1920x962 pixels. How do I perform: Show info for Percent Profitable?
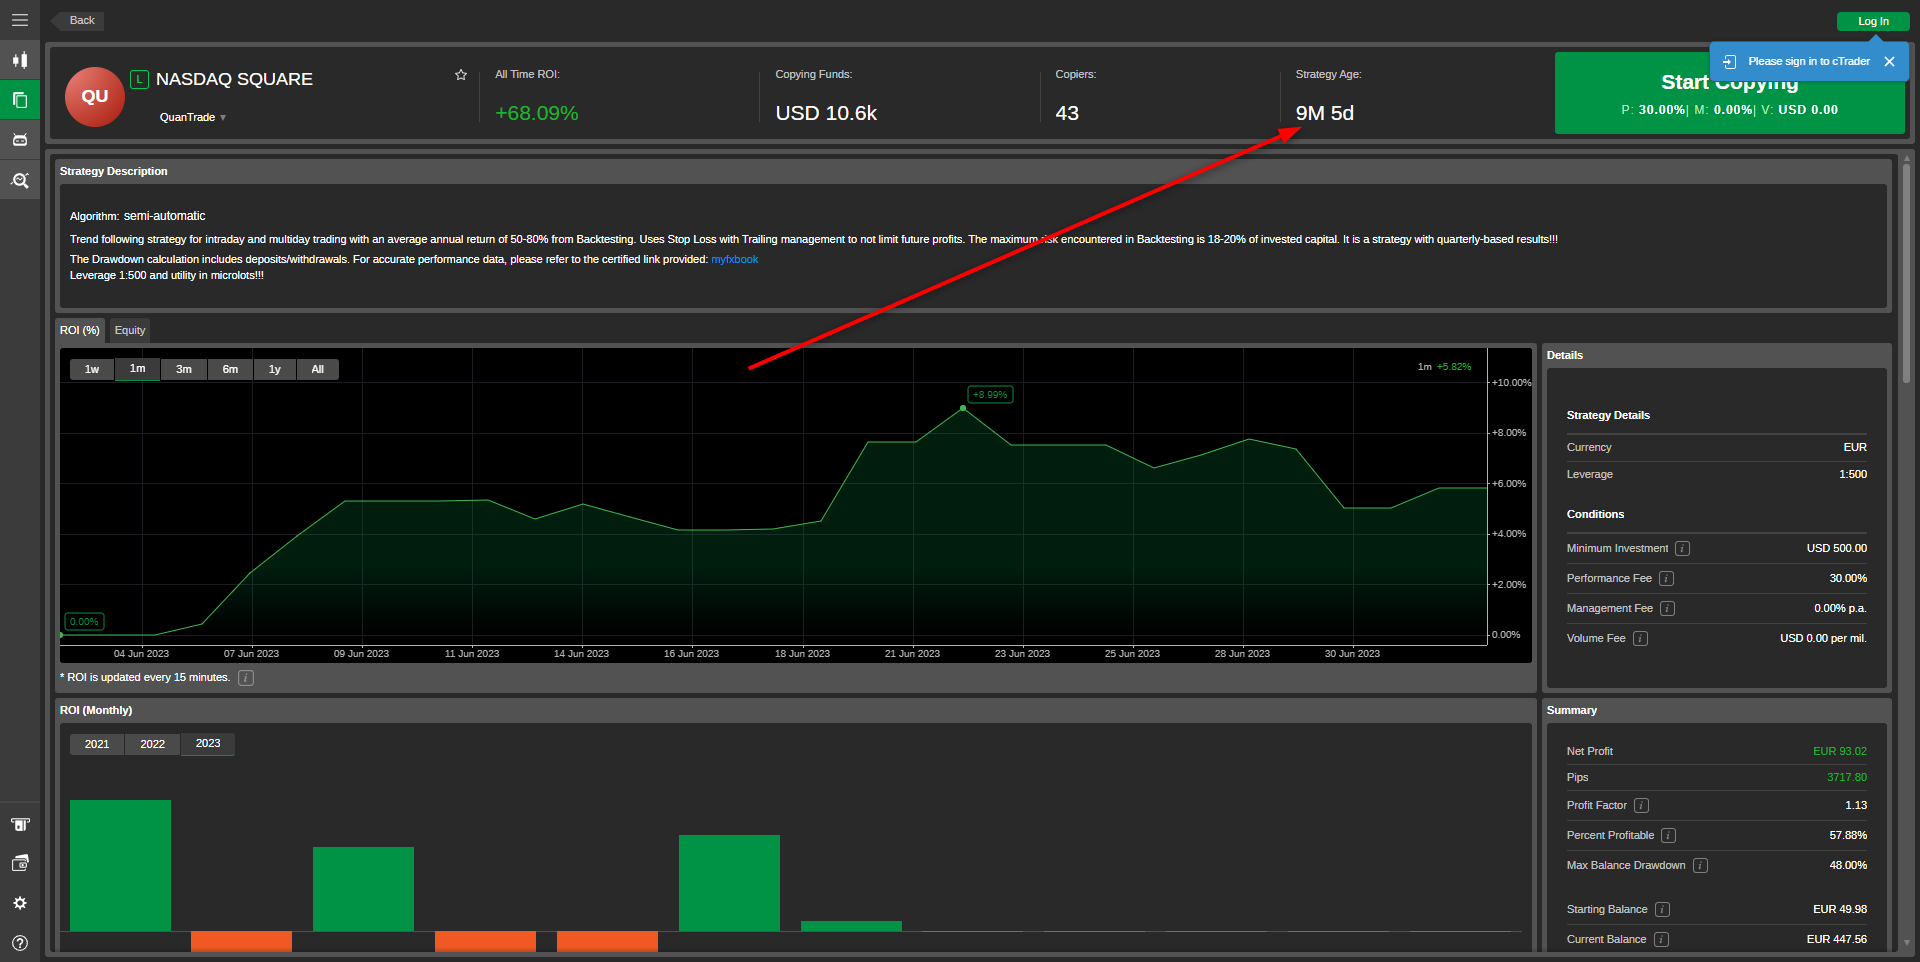point(1668,835)
